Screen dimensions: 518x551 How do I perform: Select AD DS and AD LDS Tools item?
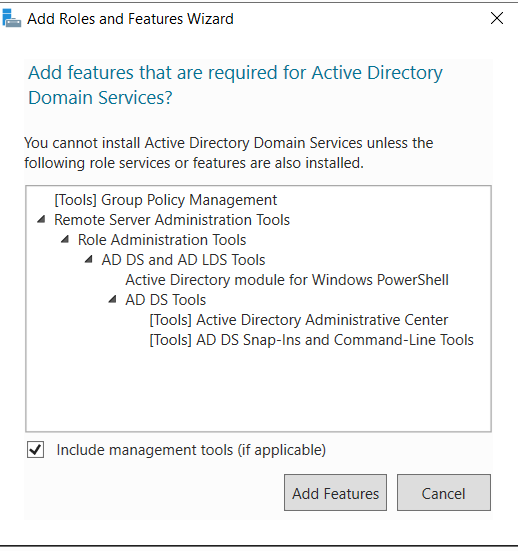(x=183, y=260)
